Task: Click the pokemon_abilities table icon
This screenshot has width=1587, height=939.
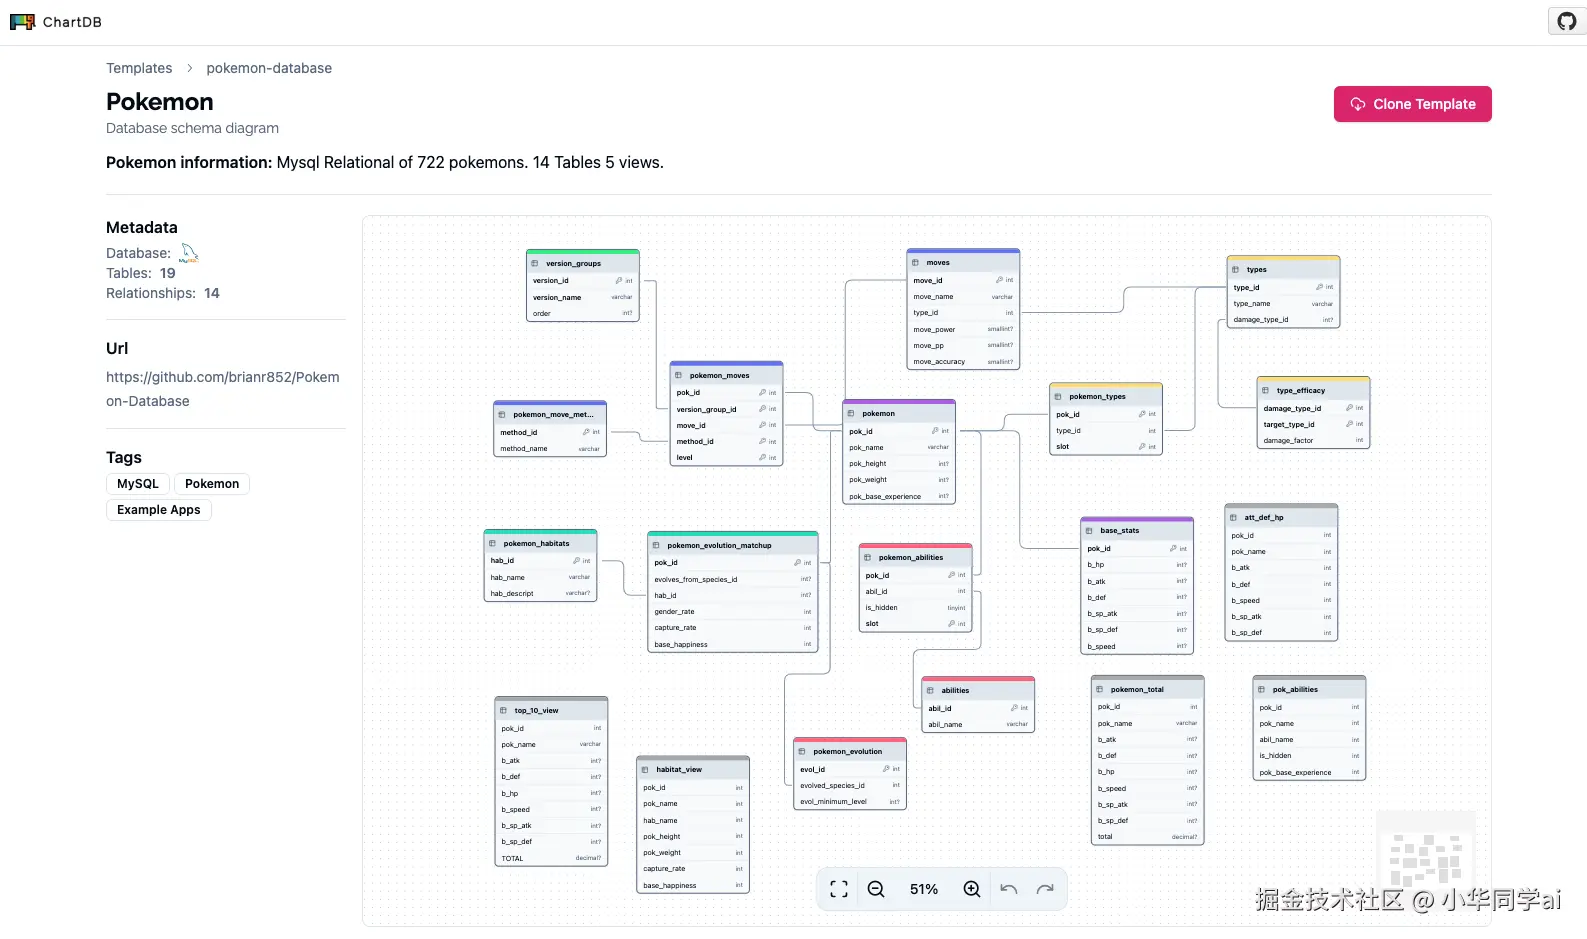Action: 868,558
